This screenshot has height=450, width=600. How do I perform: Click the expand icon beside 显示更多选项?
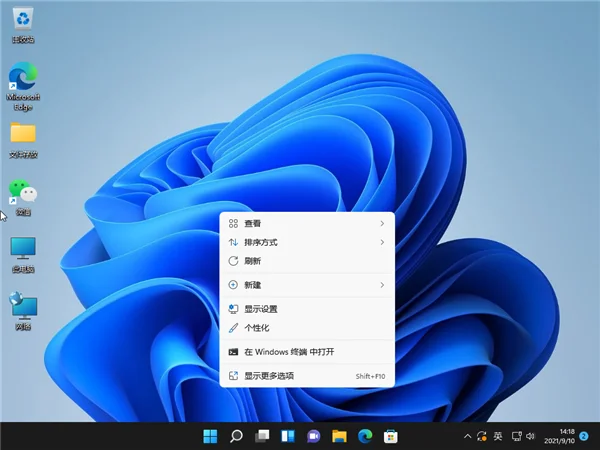233,376
